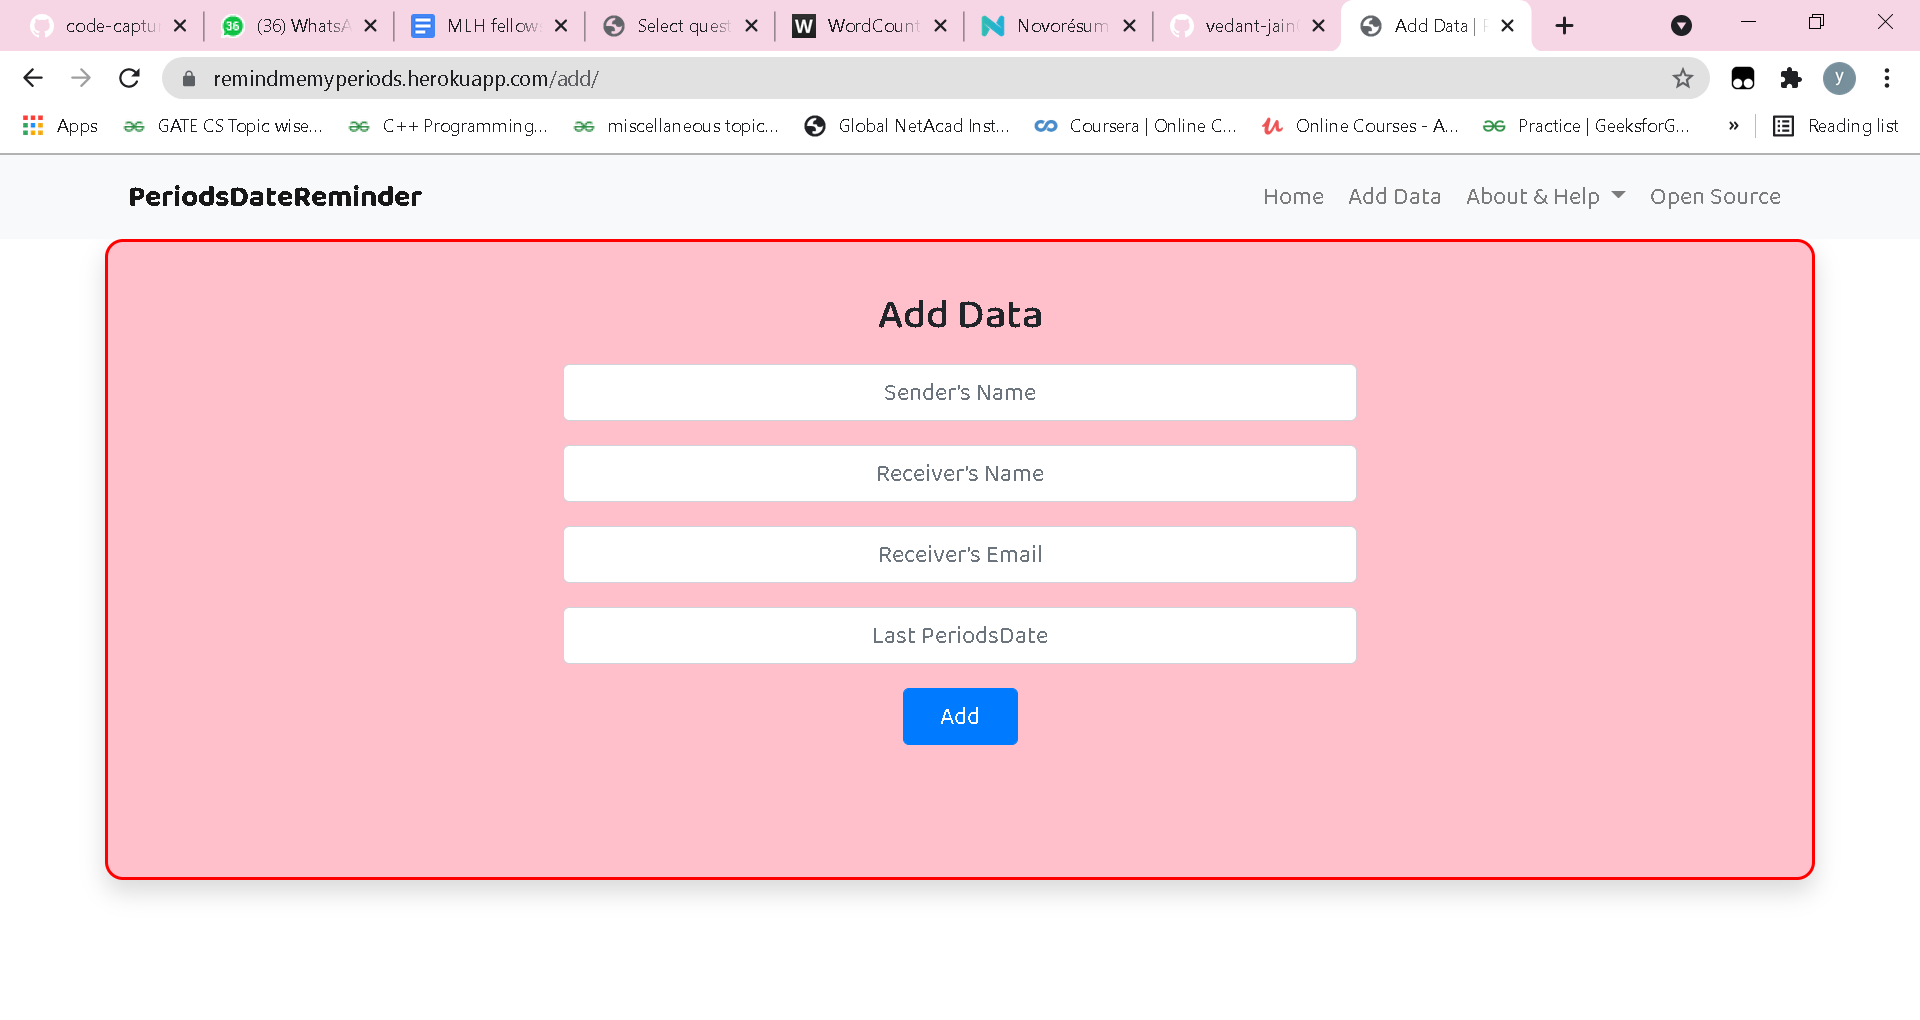Close the Novorésumé tab
The width and height of the screenshot is (1920, 1020).
(1130, 26)
